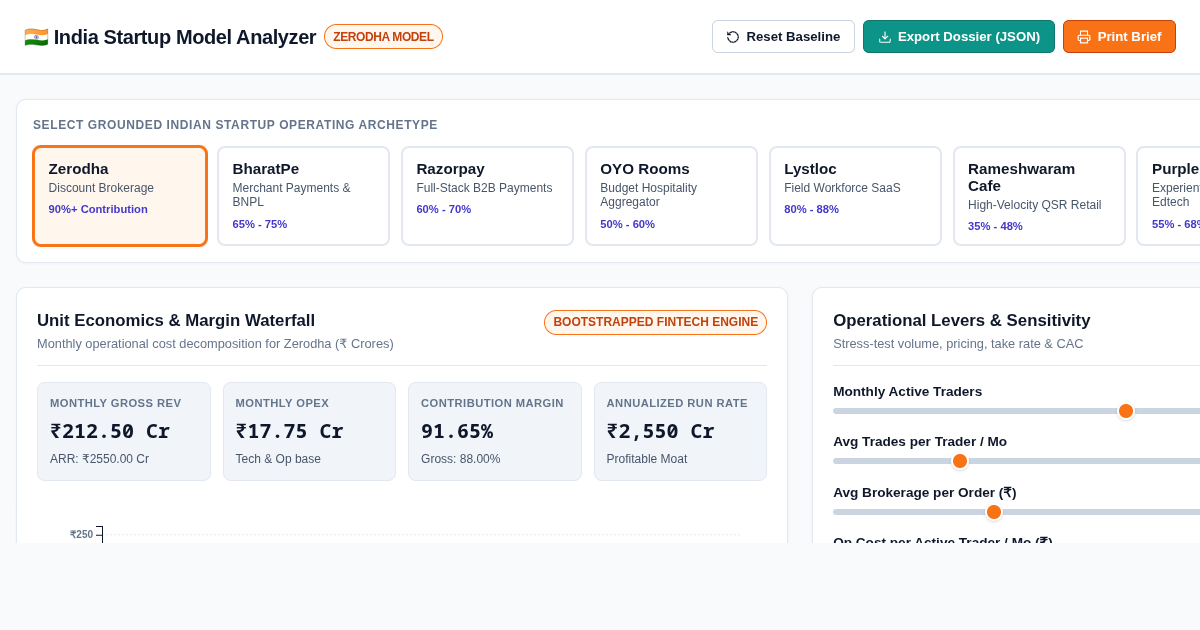This screenshot has width=1200, height=630.
Task: Click the Monthly Opex stat card
Action: tap(309, 432)
